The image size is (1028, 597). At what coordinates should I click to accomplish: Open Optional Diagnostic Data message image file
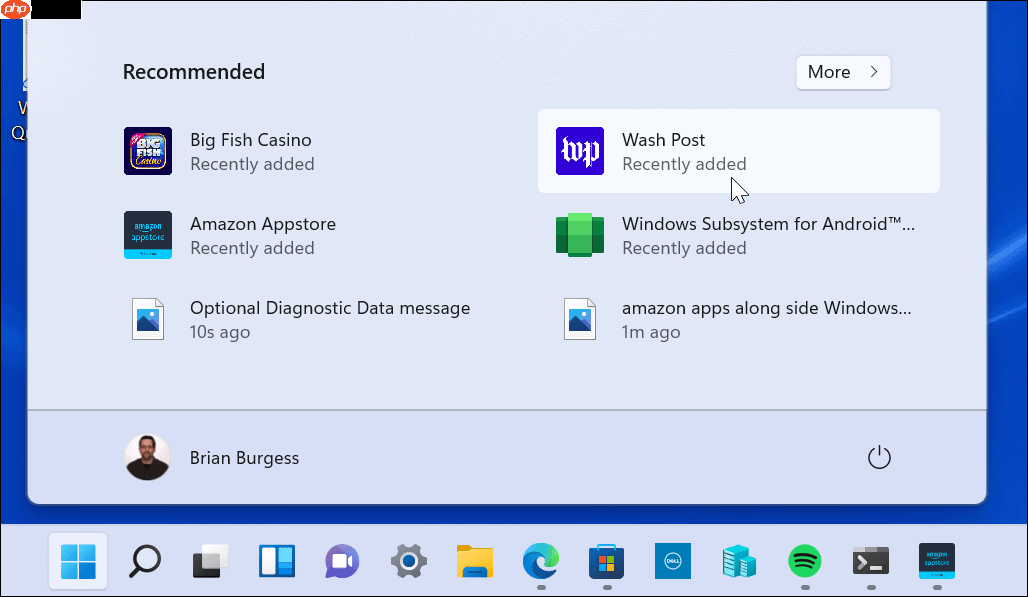pos(148,319)
